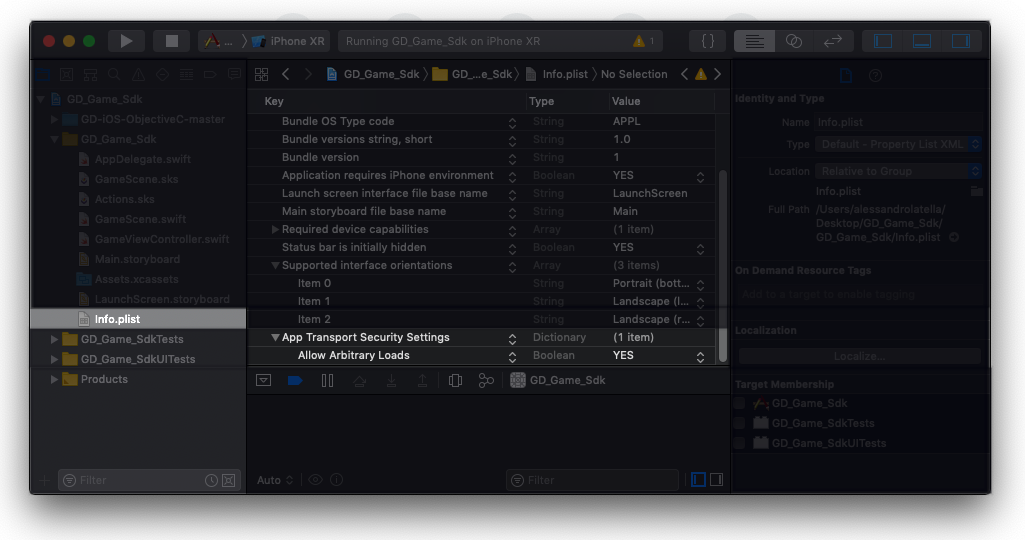Viewport: 1025px width, 540px height.
Task: Check GD_Game_SdkUITests target membership
Action: tap(739, 443)
